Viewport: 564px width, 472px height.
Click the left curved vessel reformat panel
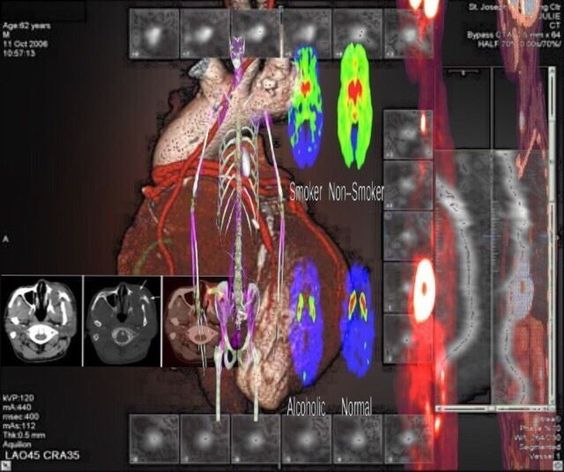coord(463,277)
